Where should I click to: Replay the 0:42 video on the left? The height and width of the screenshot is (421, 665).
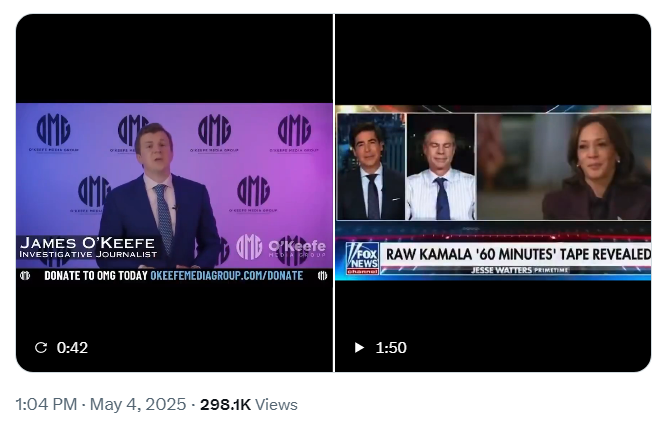click(41, 348)
